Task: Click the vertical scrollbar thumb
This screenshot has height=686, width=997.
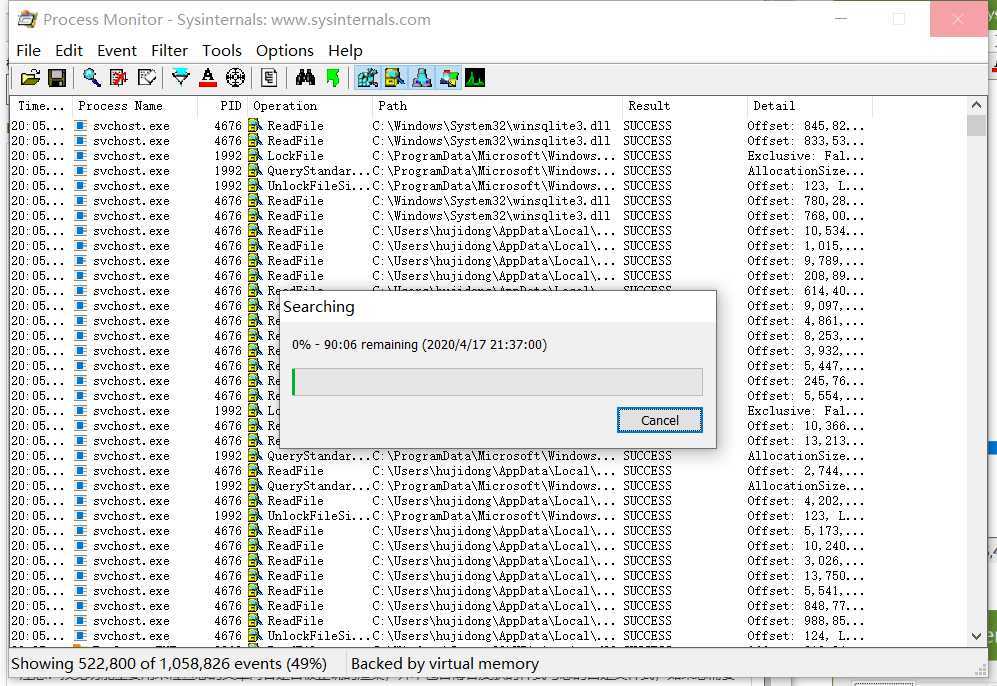Action: tap(977, 125)
